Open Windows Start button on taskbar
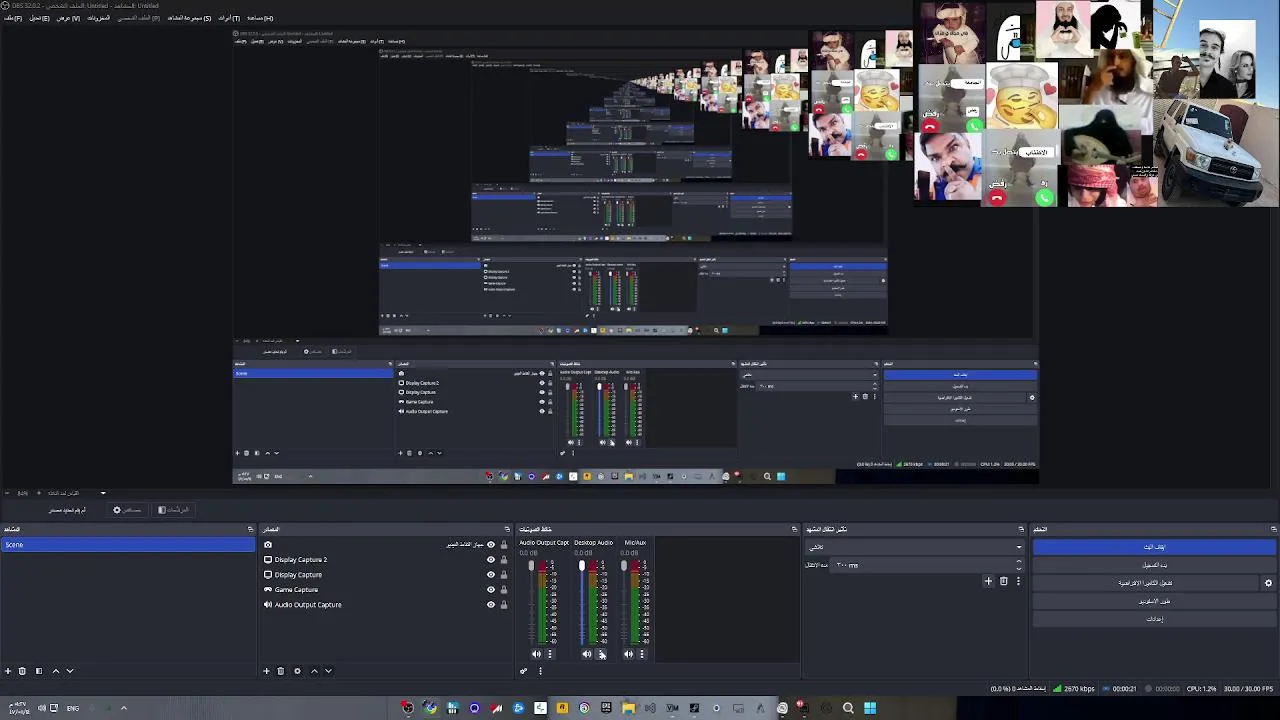This screenshot has width=1280, height=720. click(x=870, y=708)
